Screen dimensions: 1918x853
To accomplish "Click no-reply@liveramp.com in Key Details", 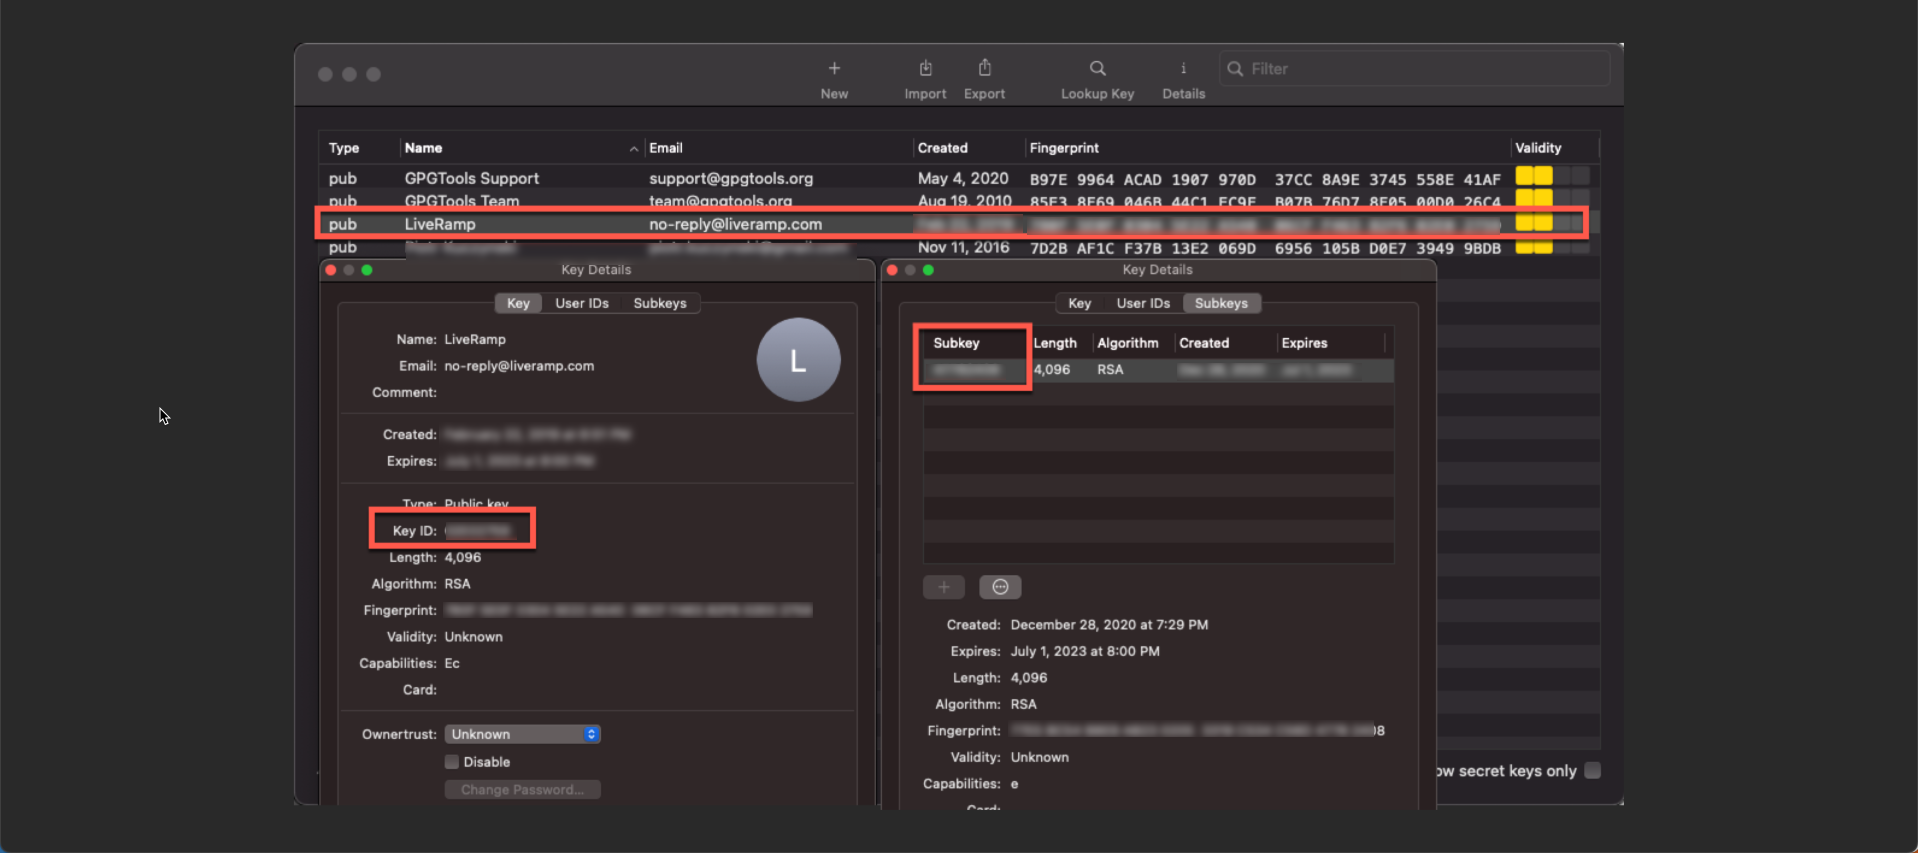I will pos(519,366).
